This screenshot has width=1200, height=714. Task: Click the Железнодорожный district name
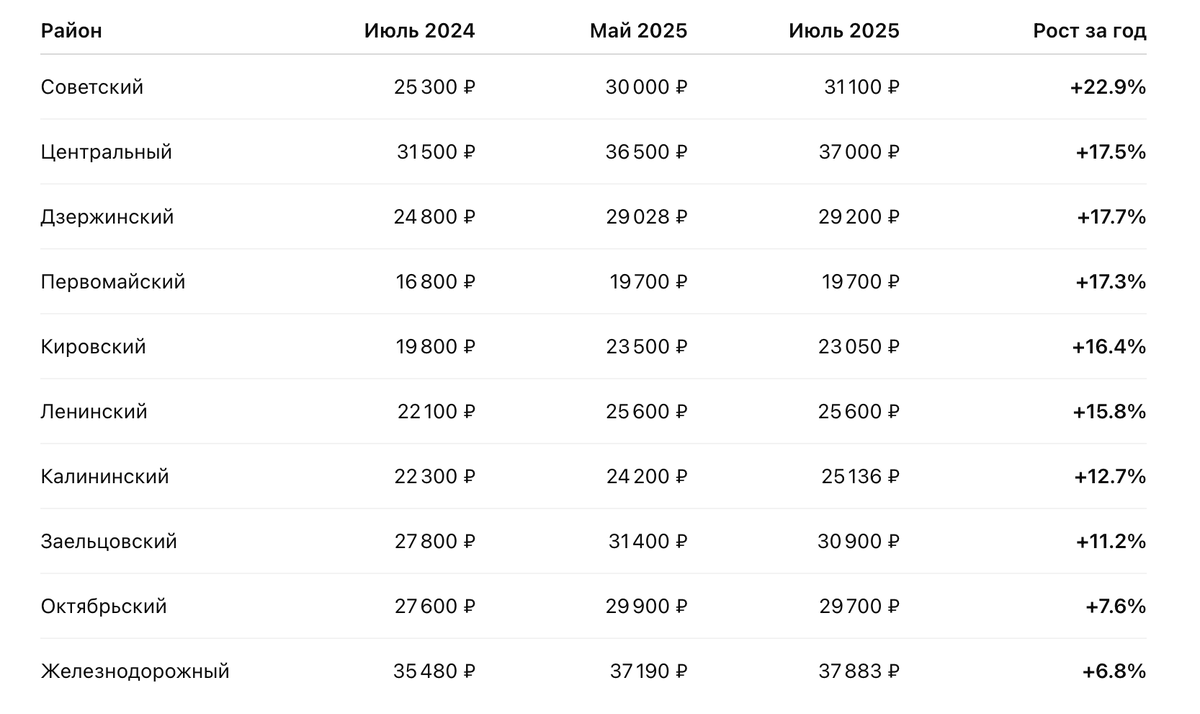135,672
